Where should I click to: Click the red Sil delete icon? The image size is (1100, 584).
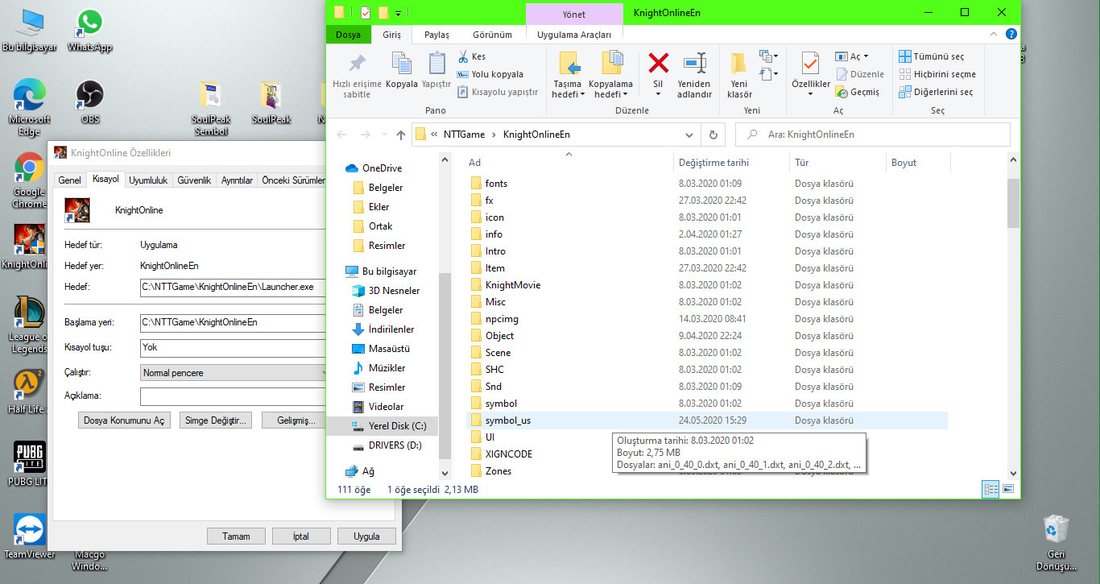click(658, 63)
